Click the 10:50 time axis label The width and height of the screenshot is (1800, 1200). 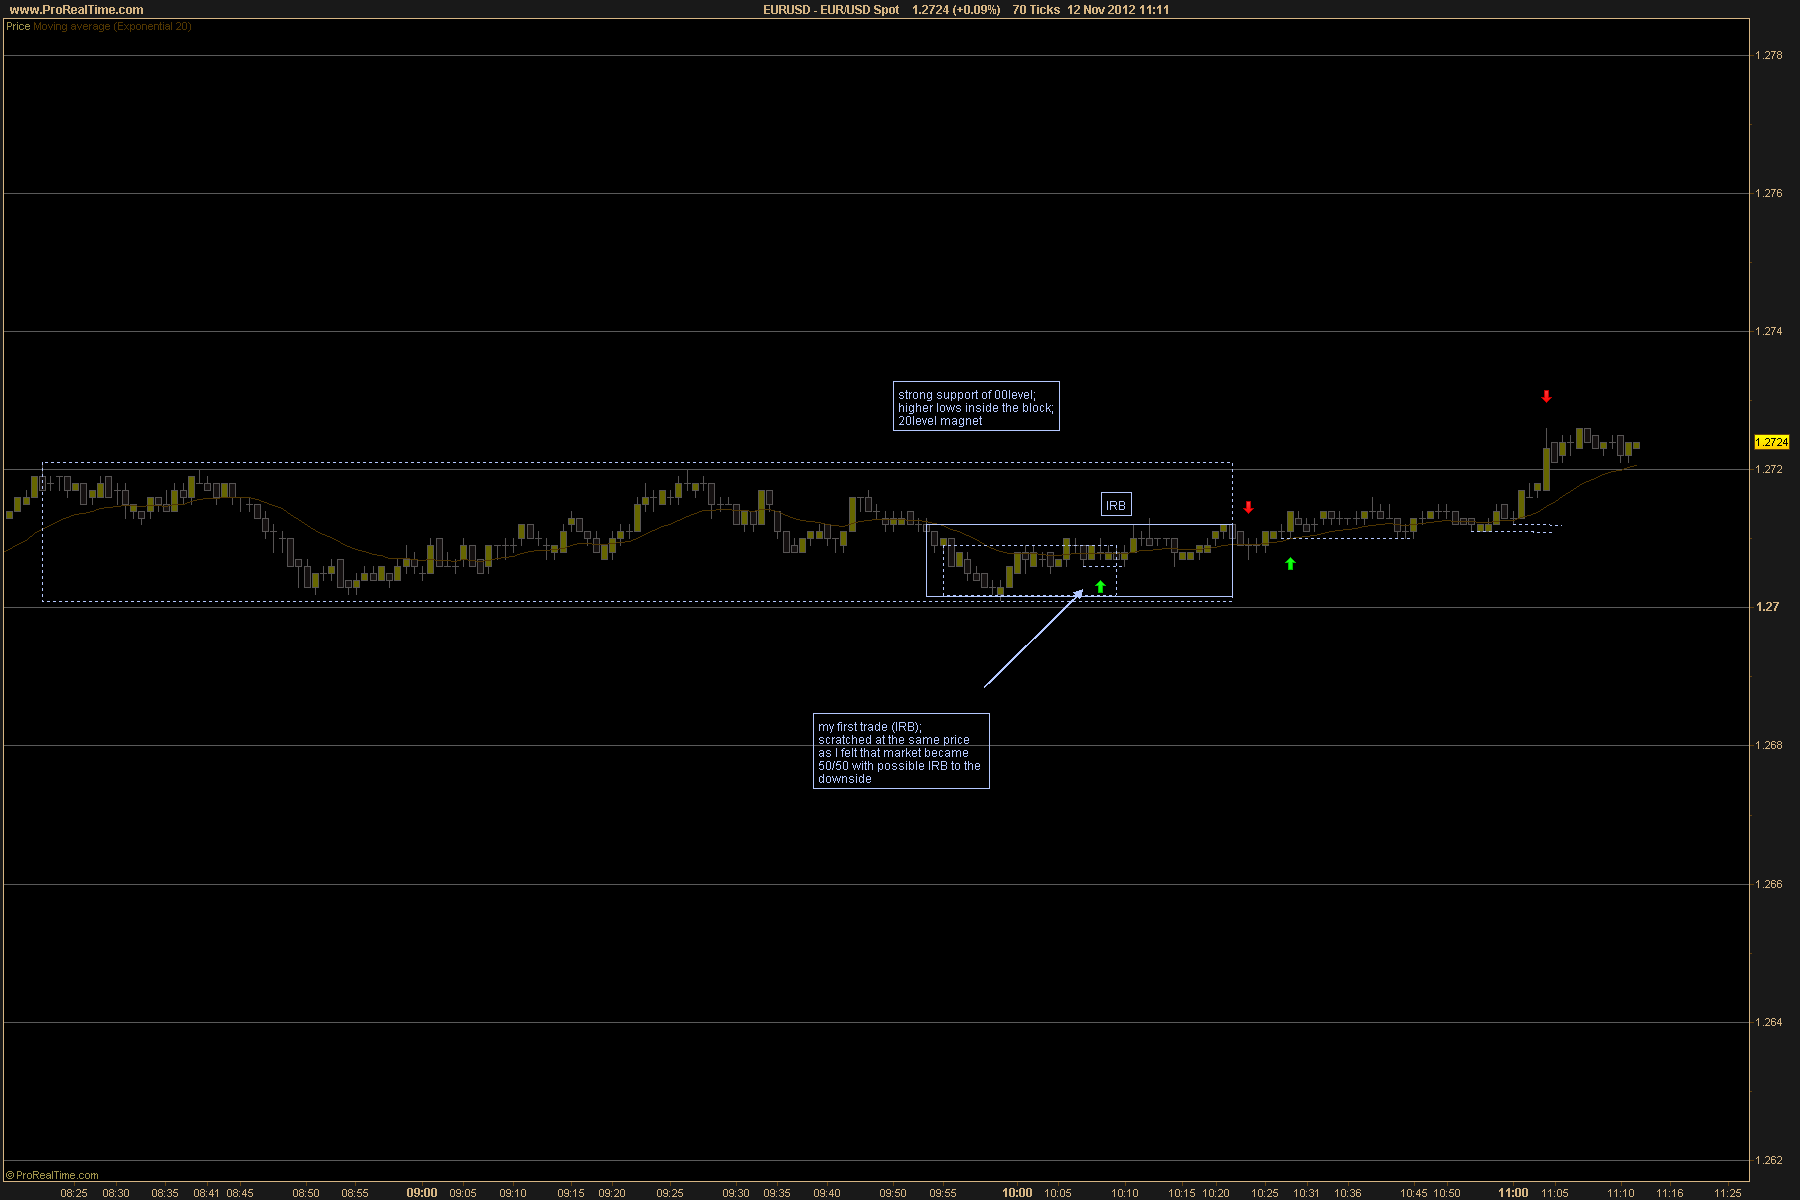click(x=1447, y=1193)
